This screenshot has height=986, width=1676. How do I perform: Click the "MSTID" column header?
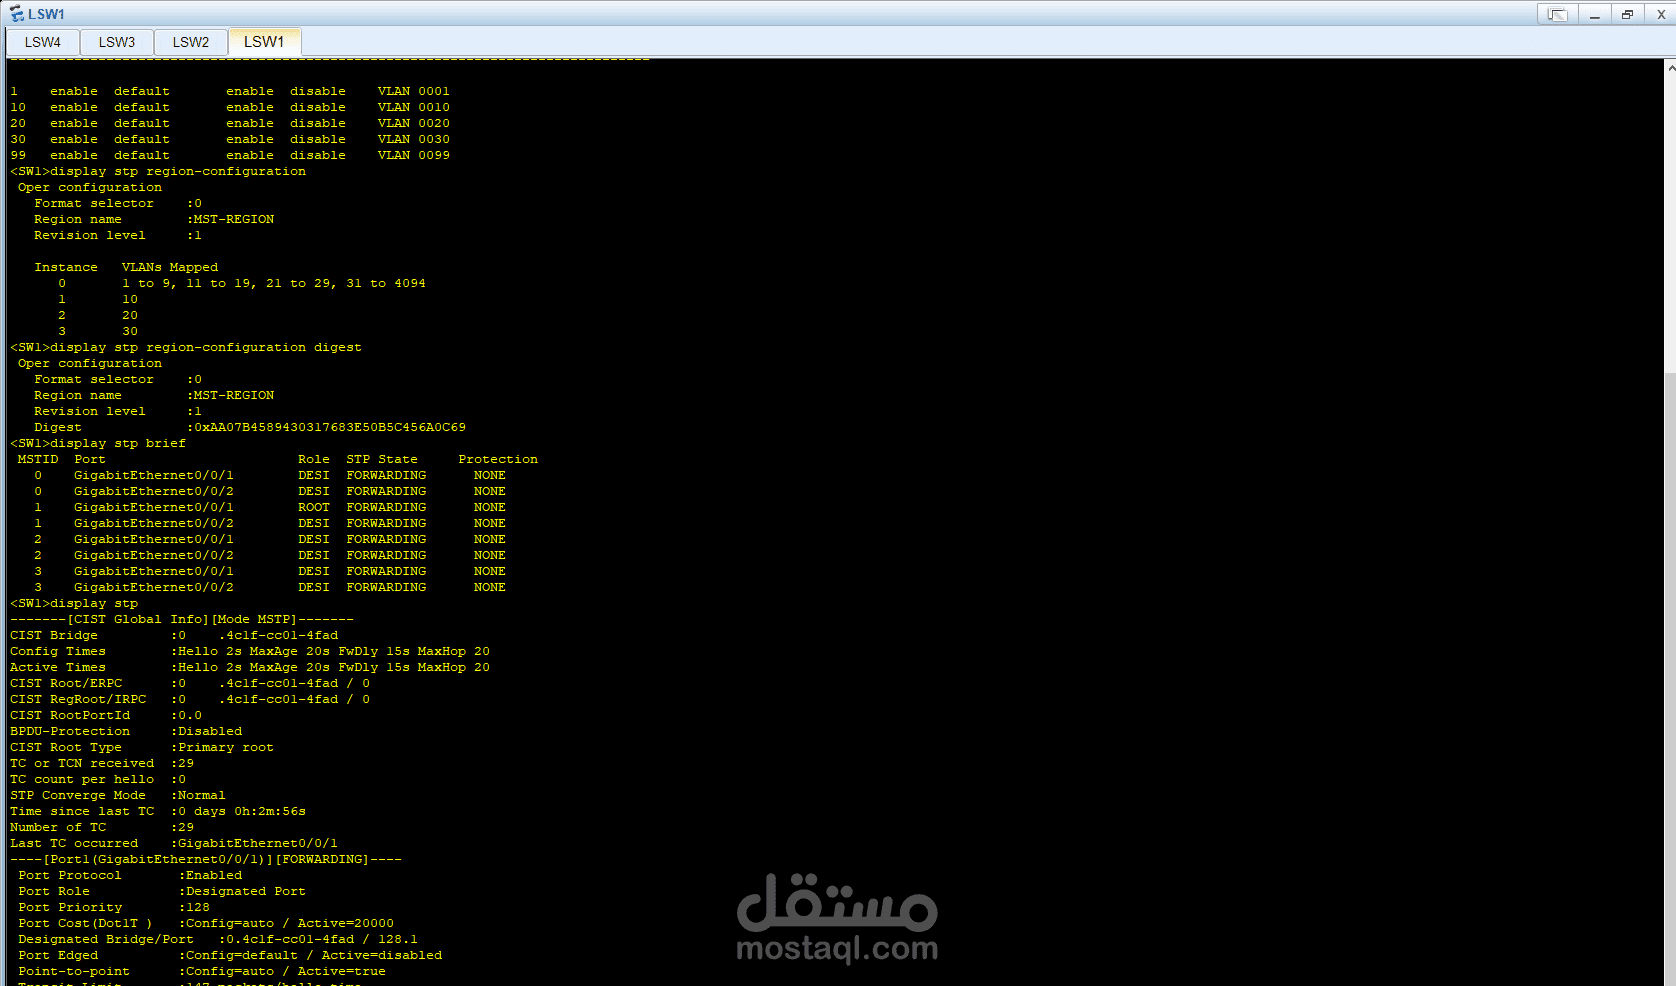(38, 459)
